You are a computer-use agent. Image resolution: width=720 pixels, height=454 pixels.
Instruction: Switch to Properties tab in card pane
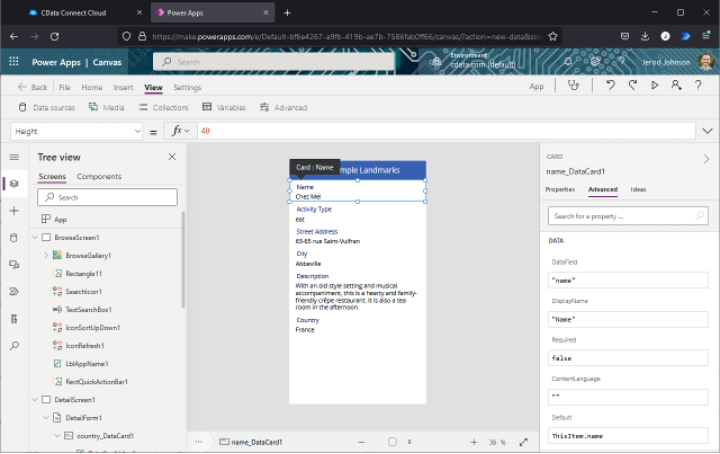[560, 189]
